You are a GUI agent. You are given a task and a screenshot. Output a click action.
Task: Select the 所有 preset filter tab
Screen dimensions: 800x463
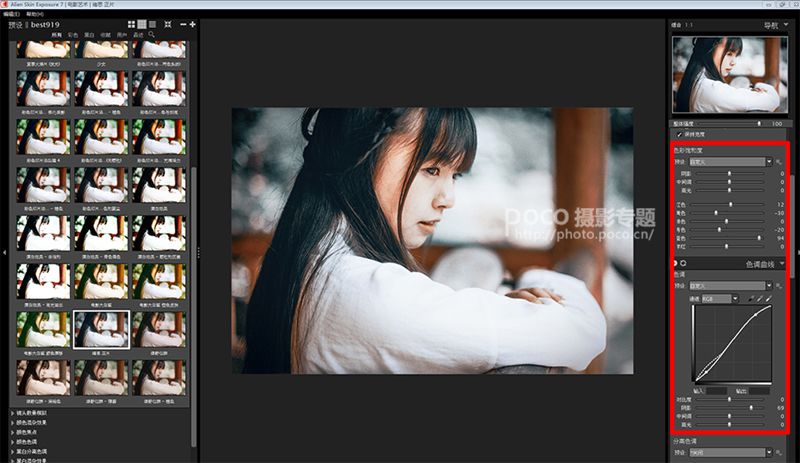pyautogui.click(x=57, y=35)
